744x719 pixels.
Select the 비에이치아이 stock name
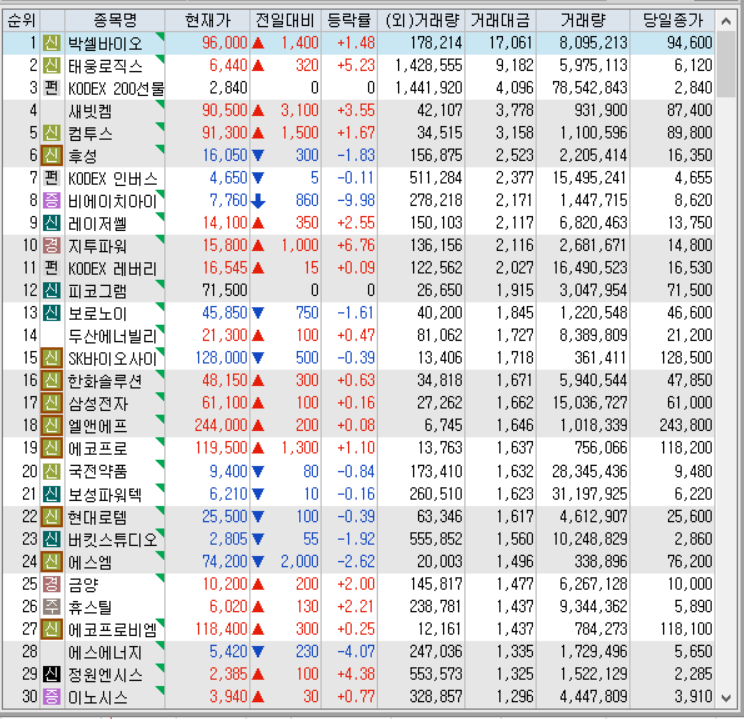113,201
